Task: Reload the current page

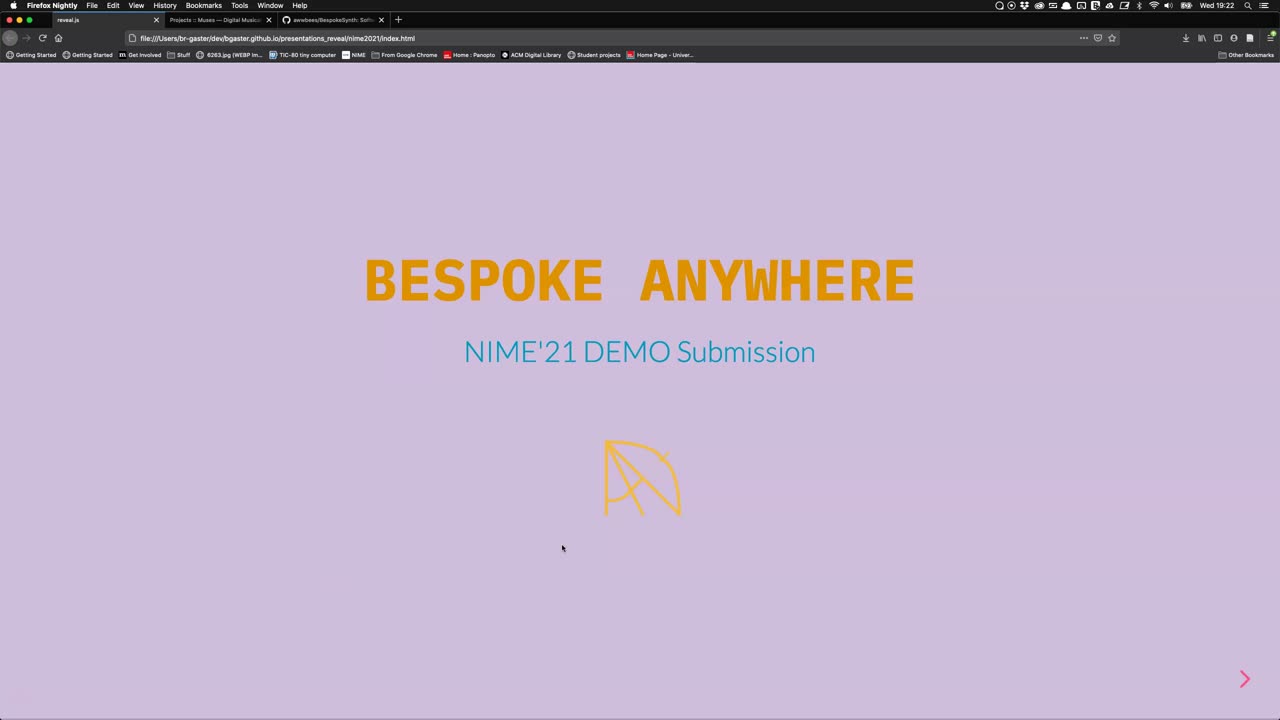Action: click(42, 38)
